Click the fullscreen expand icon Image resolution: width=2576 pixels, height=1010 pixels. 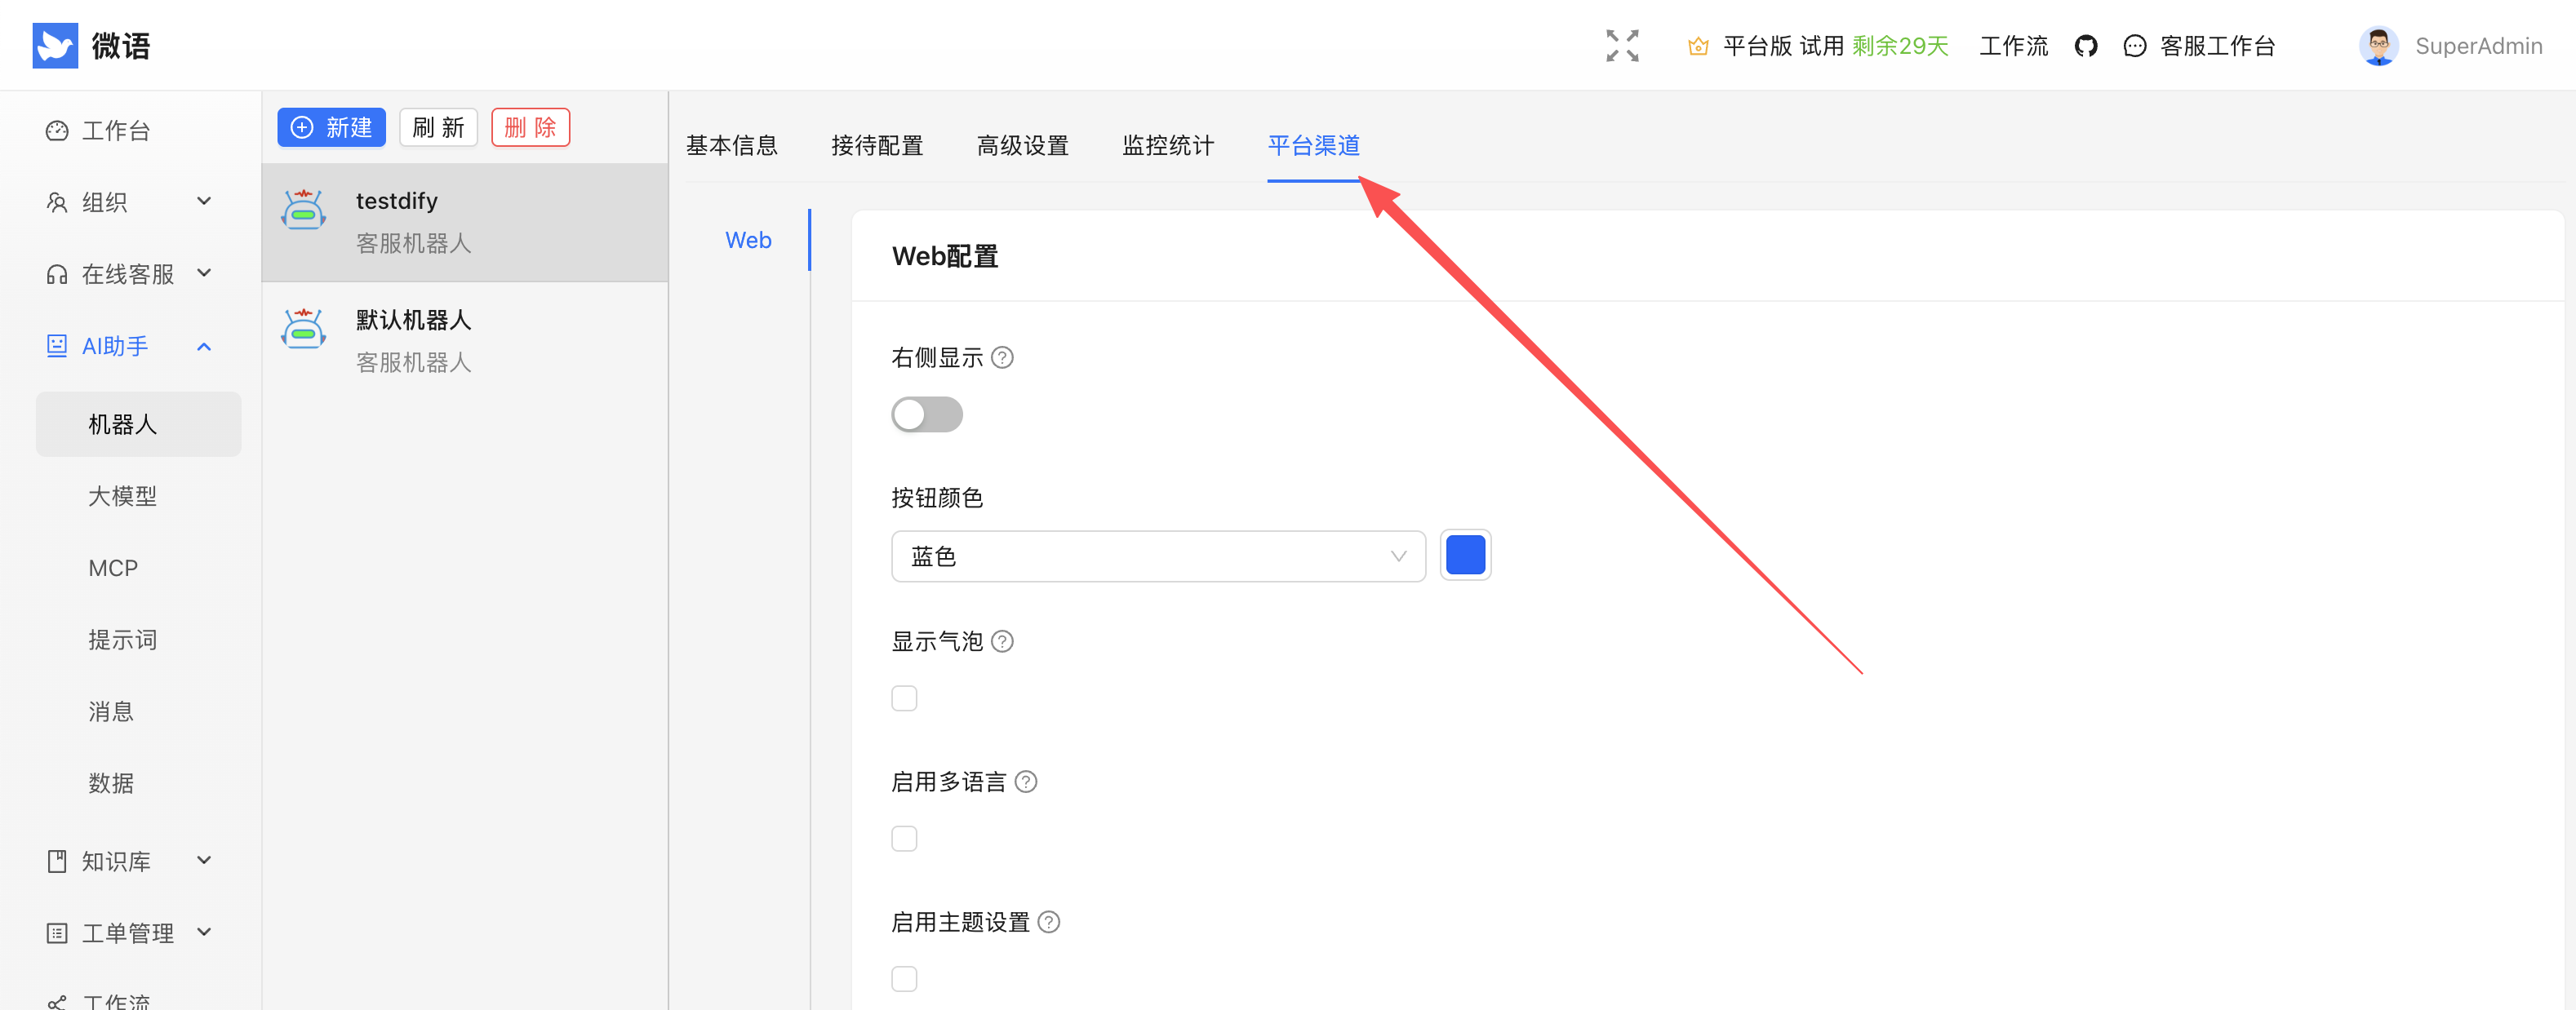click(x=1621, y=46)
